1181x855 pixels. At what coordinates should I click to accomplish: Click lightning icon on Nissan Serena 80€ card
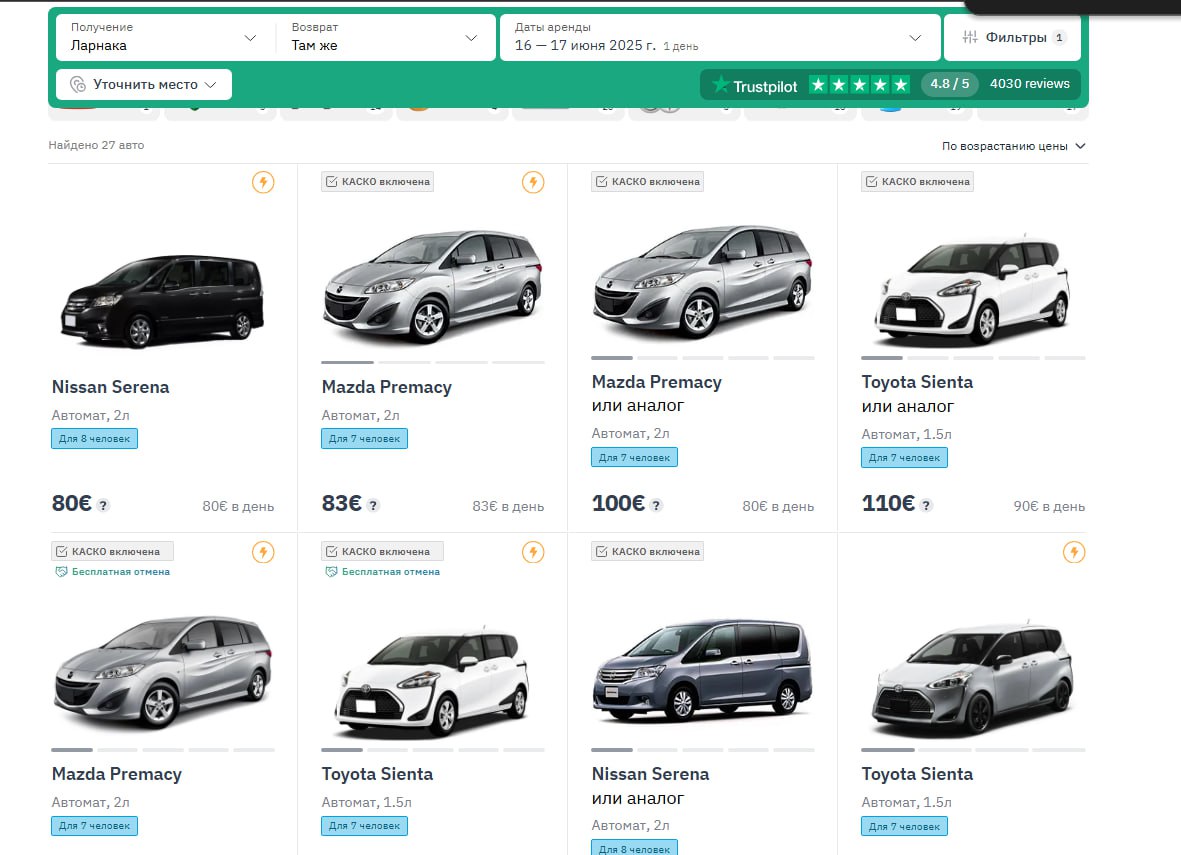pyautogui.click(x=263, y=182)
